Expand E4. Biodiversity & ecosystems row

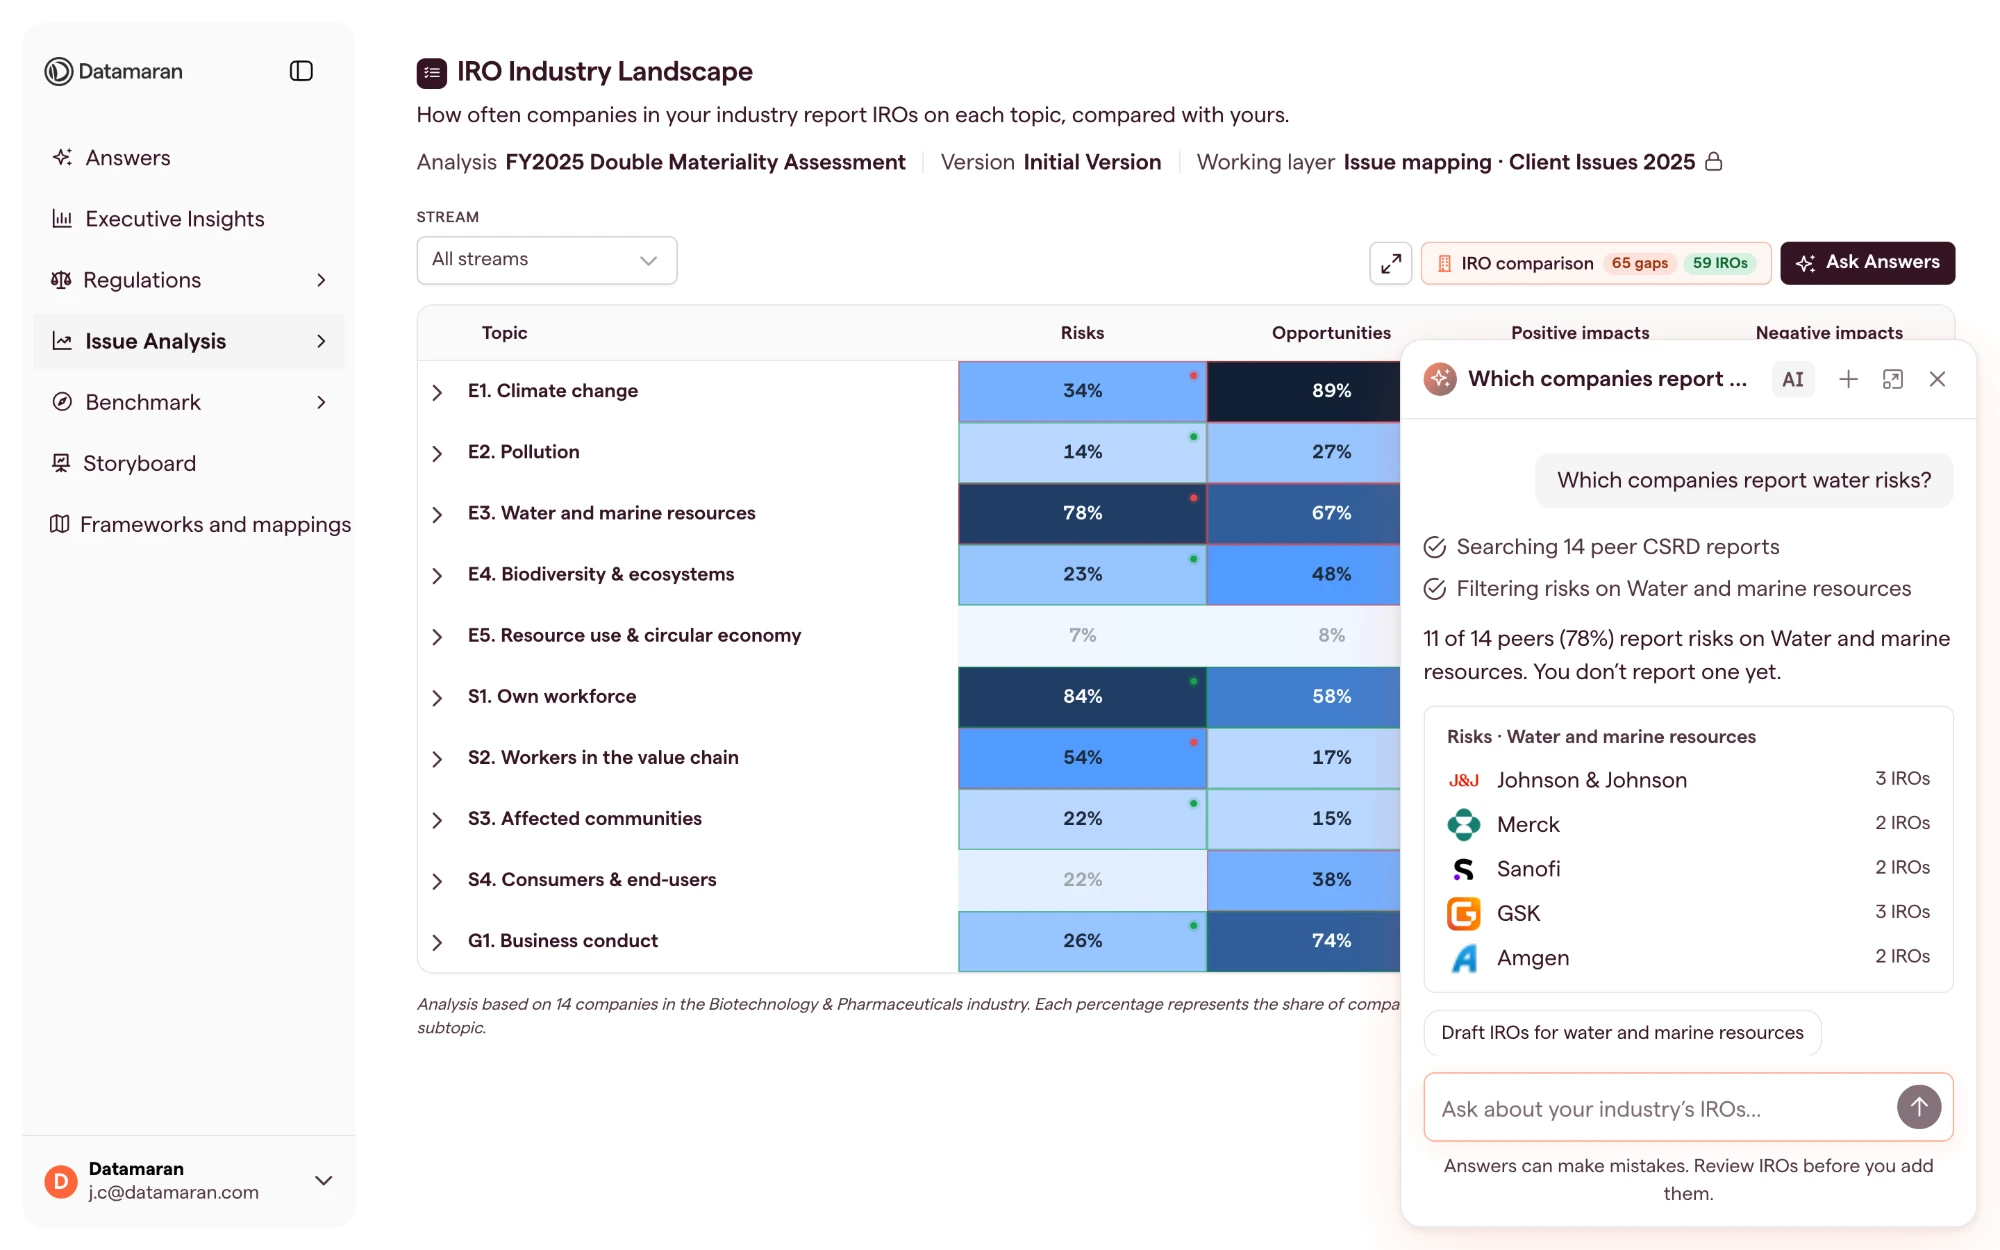(x=437, y=575)
